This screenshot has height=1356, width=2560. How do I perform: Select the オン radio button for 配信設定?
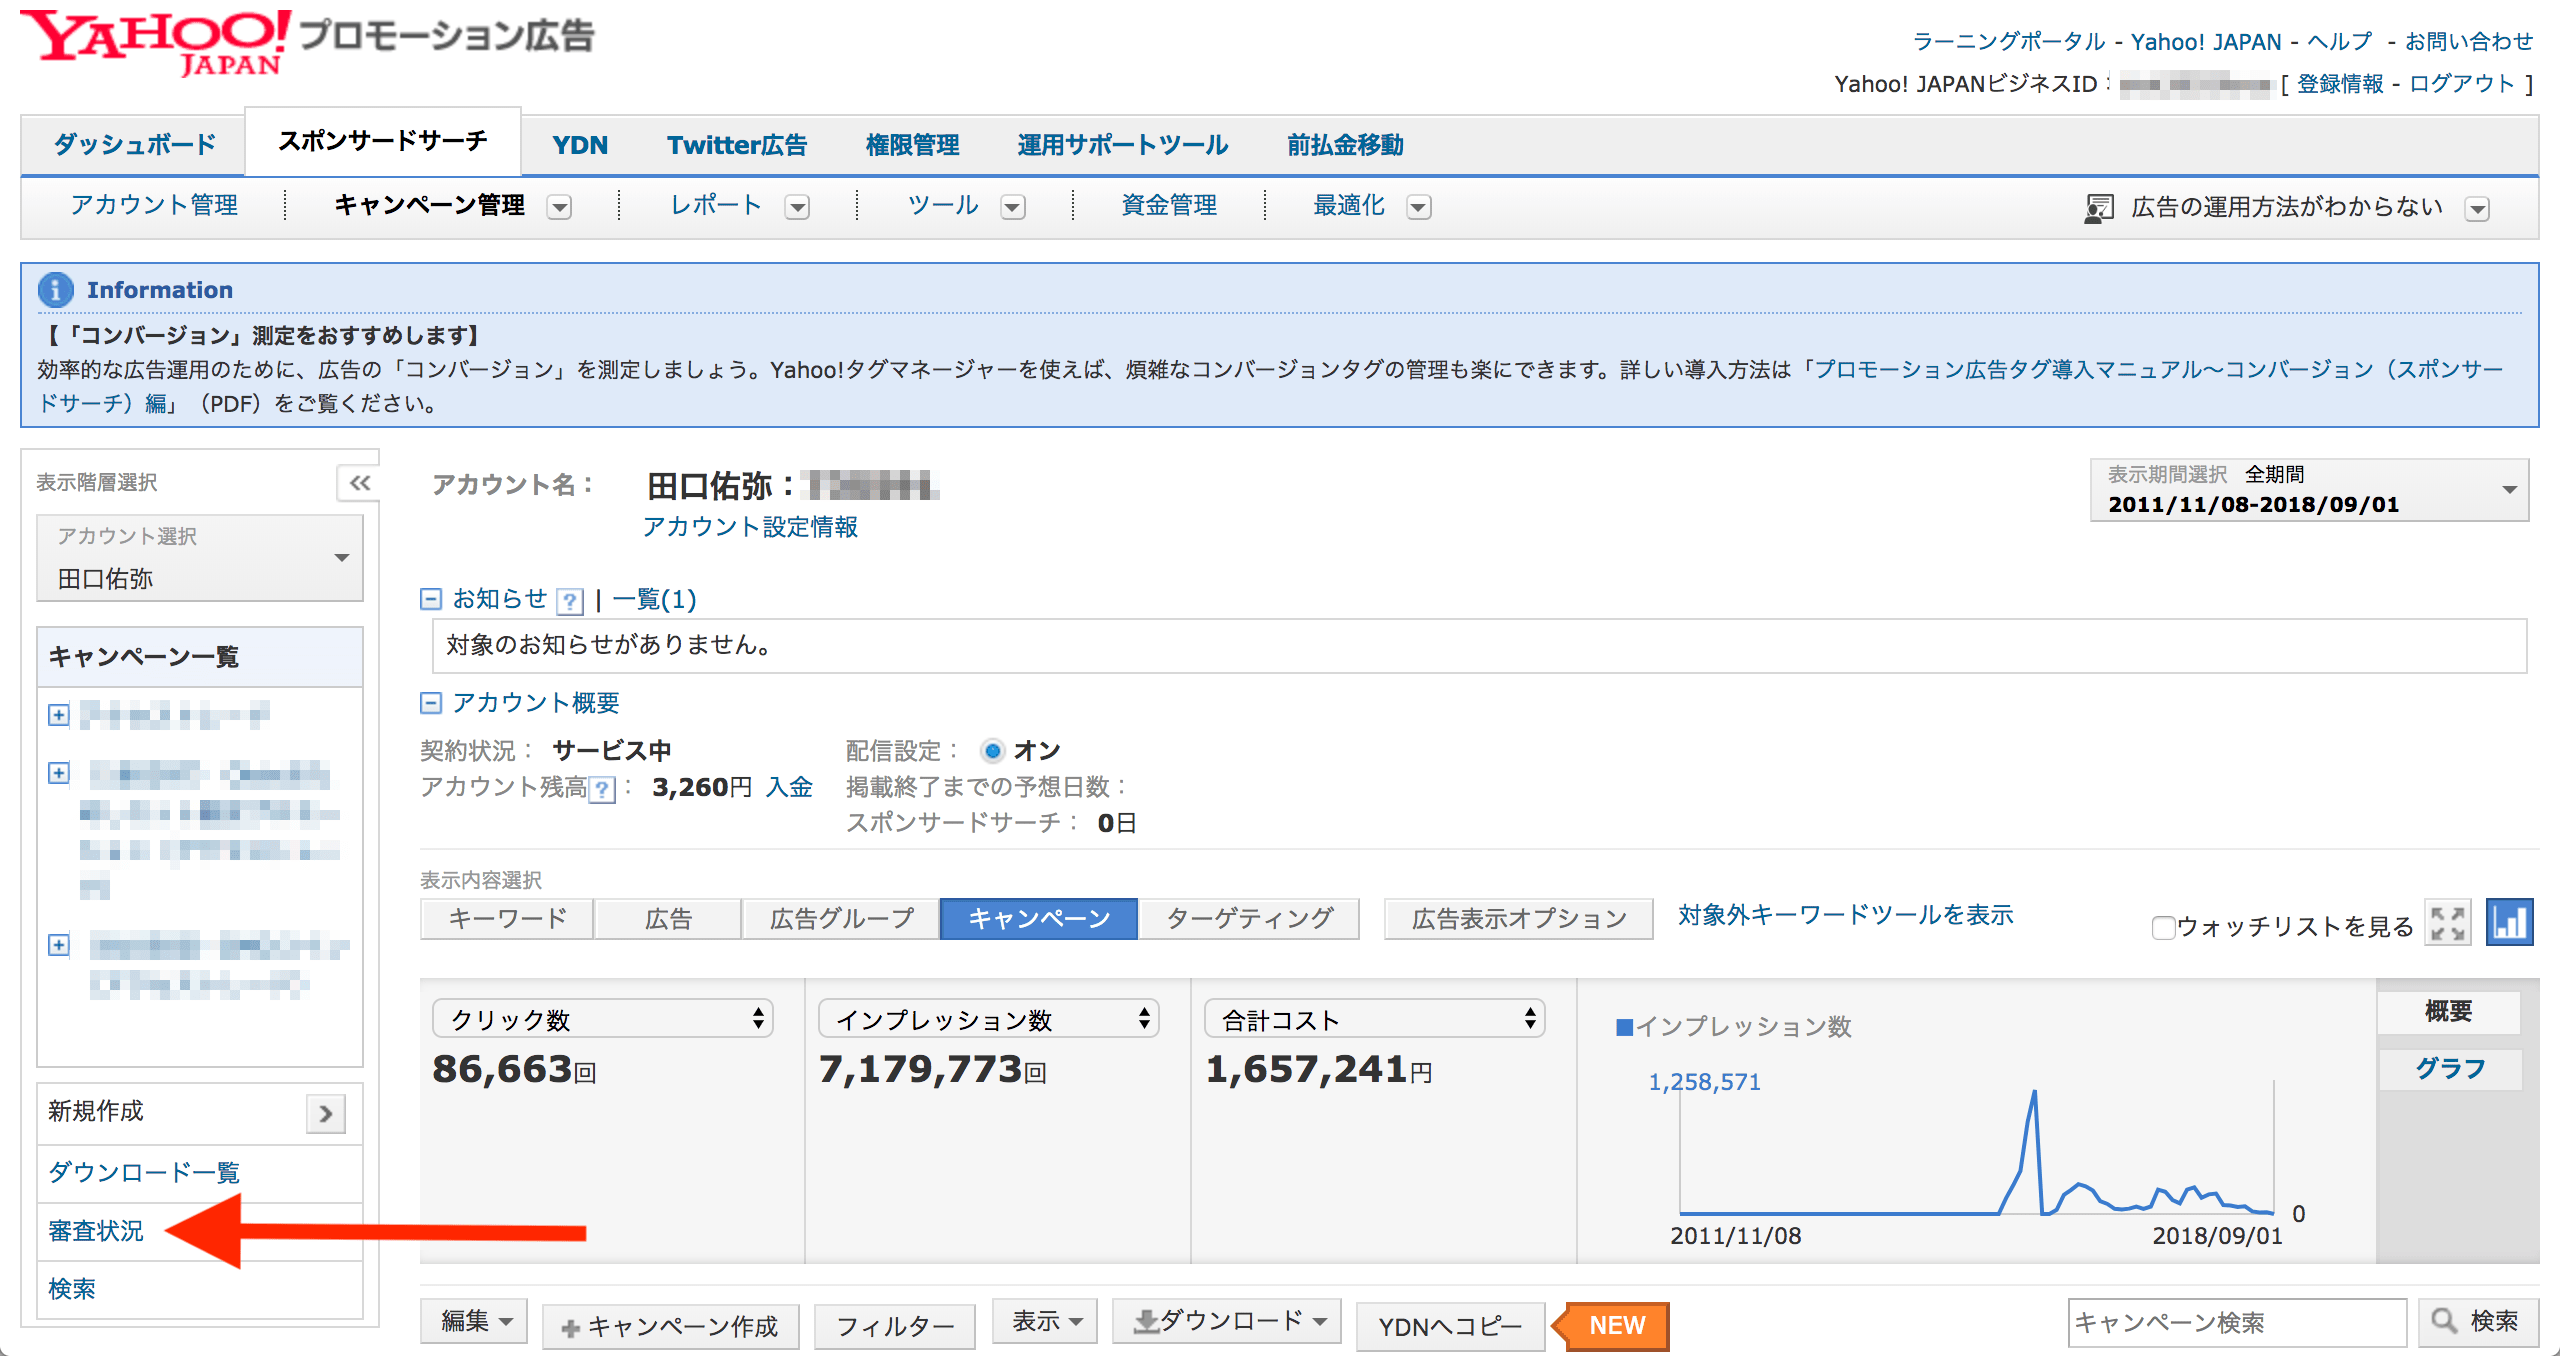[992, 751]
